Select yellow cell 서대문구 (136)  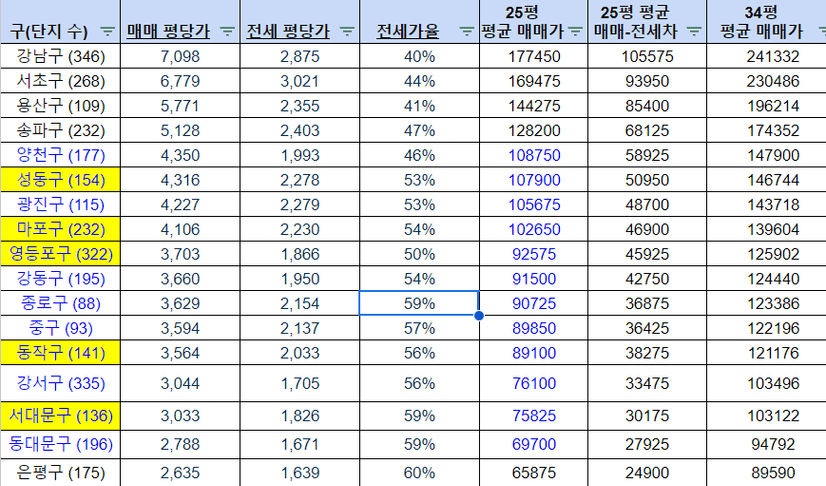61,416
